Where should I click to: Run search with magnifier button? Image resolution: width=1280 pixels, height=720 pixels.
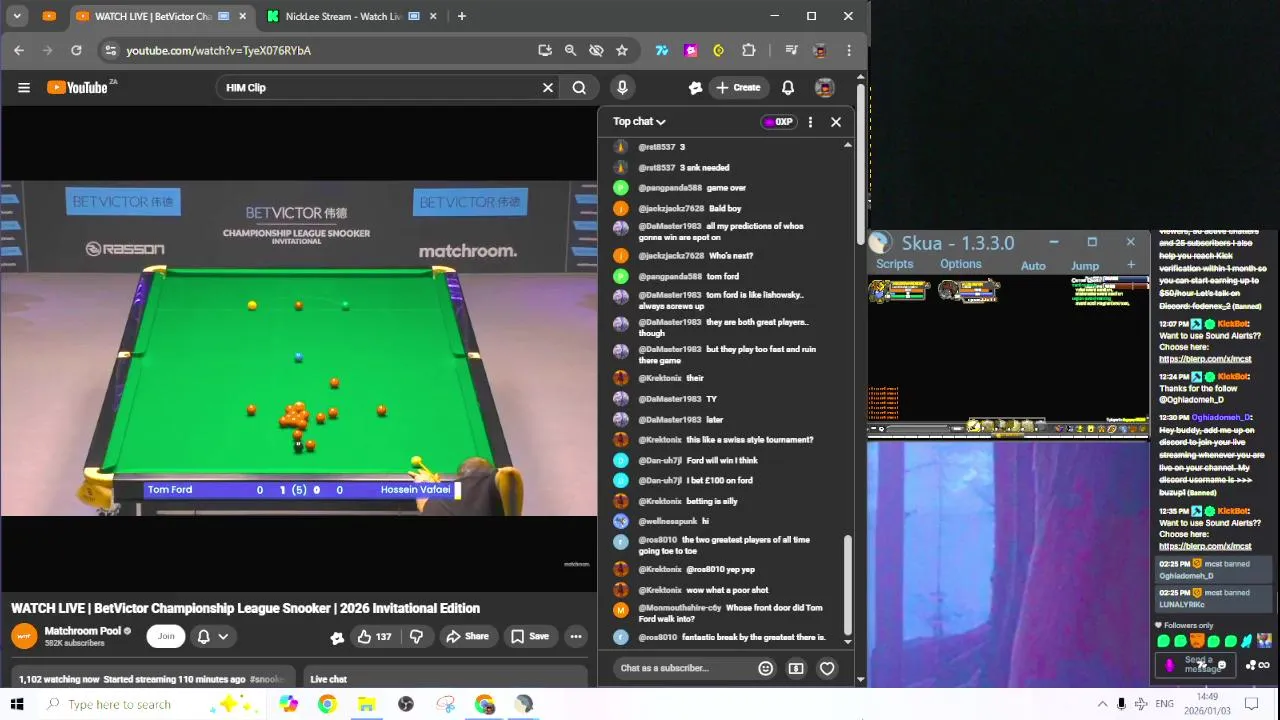pos(579,88)
